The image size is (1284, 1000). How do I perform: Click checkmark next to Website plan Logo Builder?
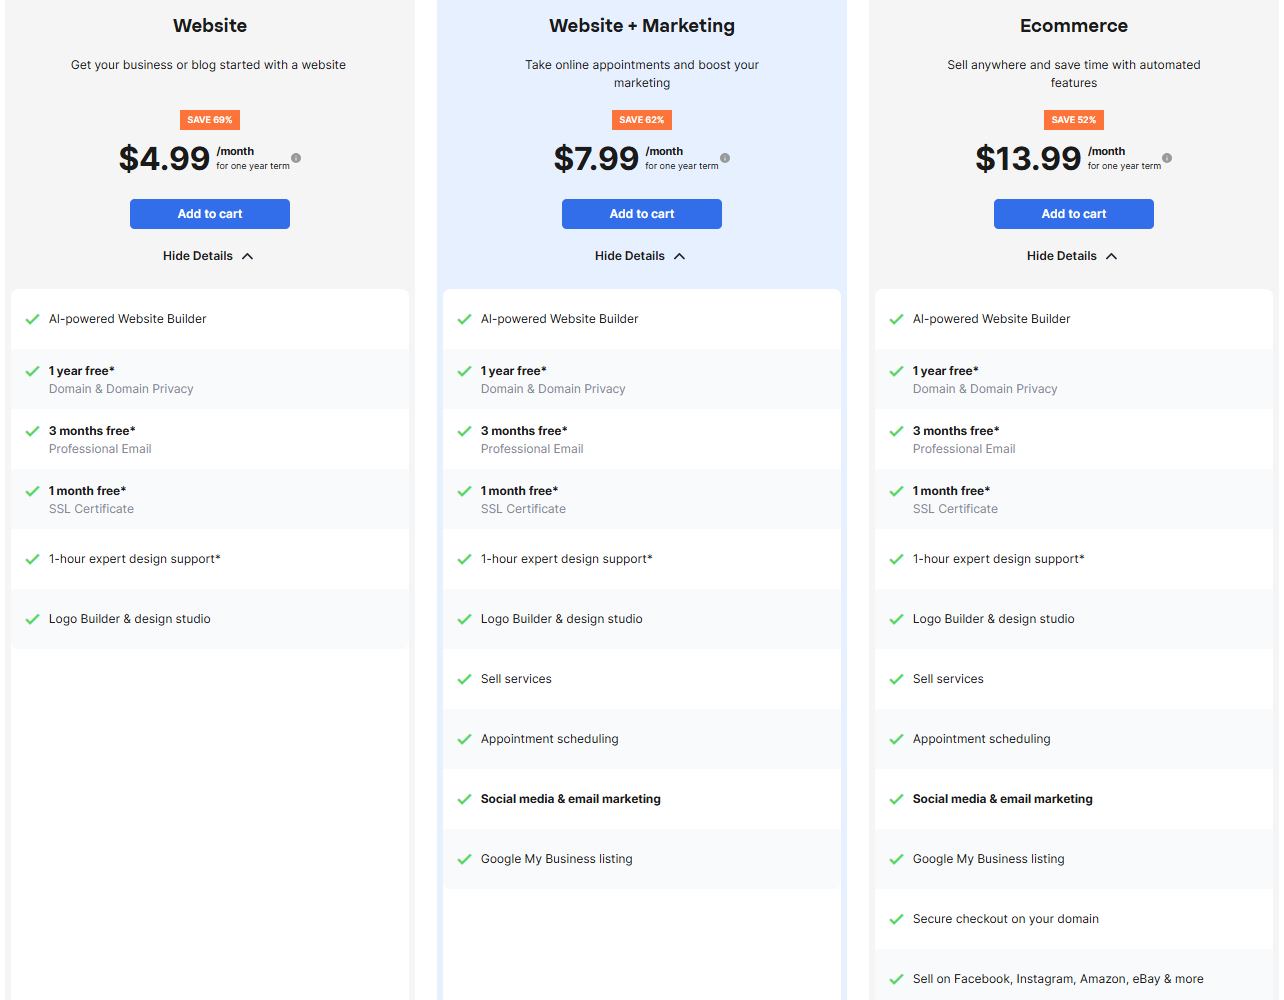point(32,619)
